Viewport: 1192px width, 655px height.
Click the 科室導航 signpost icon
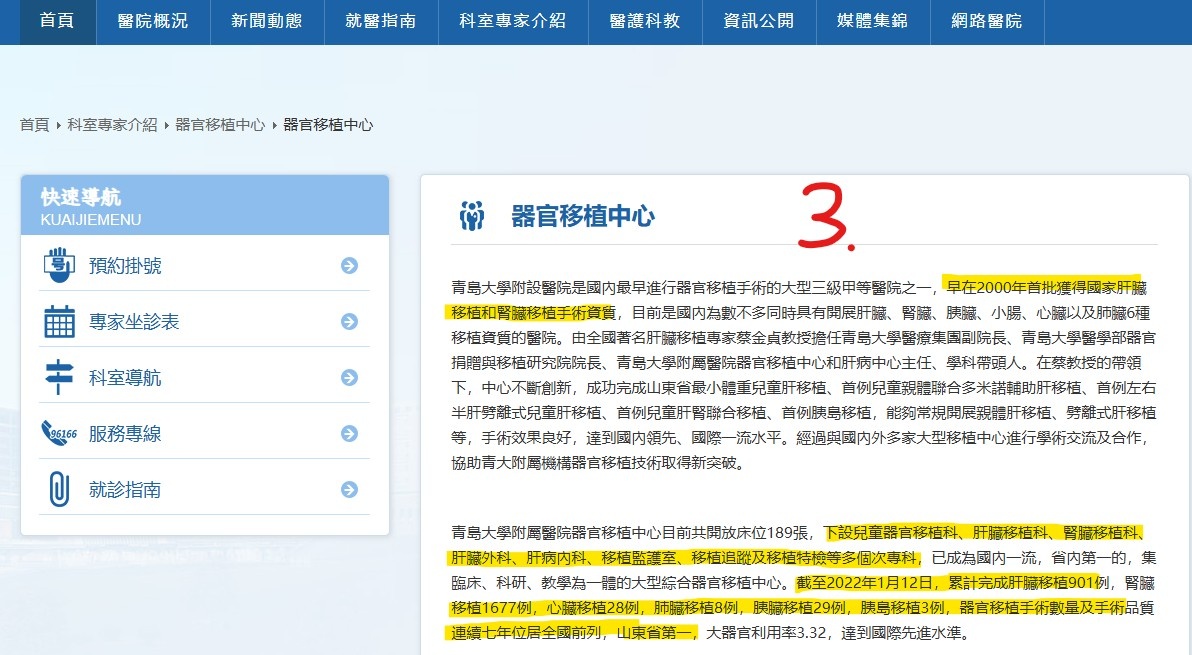coord(59,378)
